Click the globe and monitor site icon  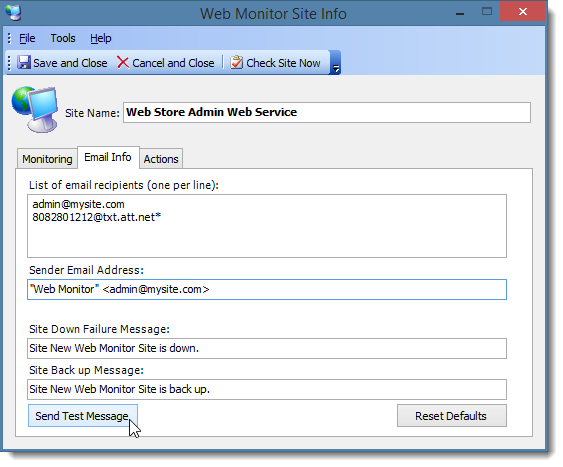[x=35, y=109]
